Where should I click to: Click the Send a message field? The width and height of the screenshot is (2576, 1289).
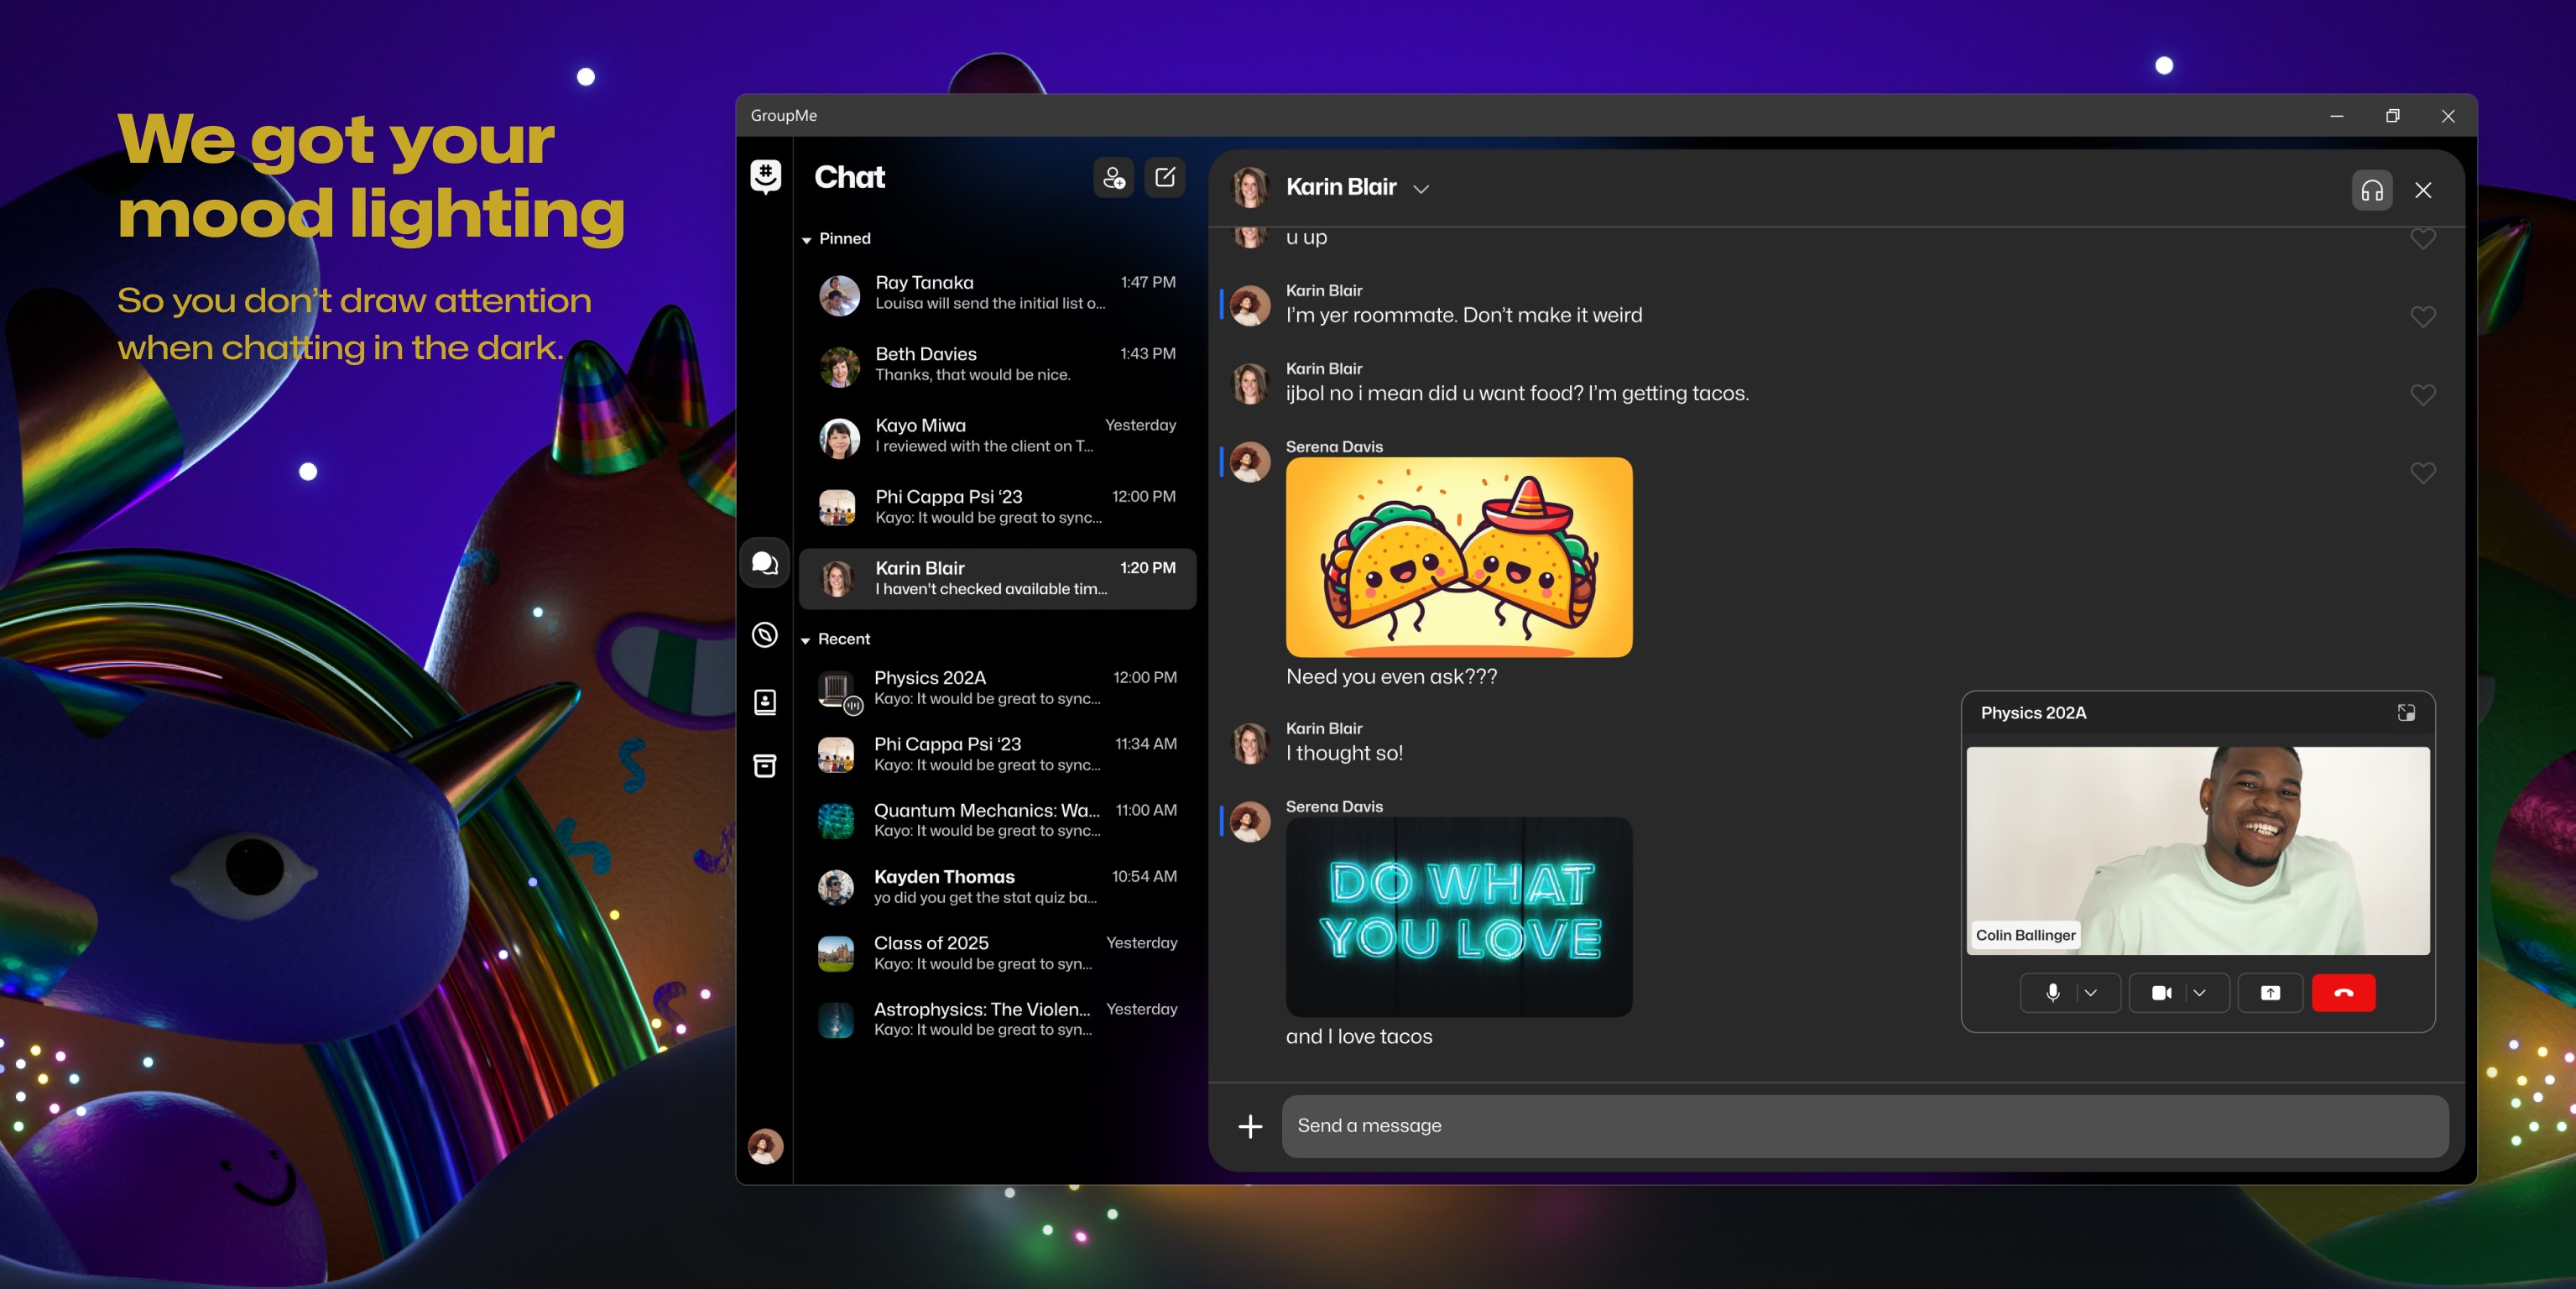1700,1126
